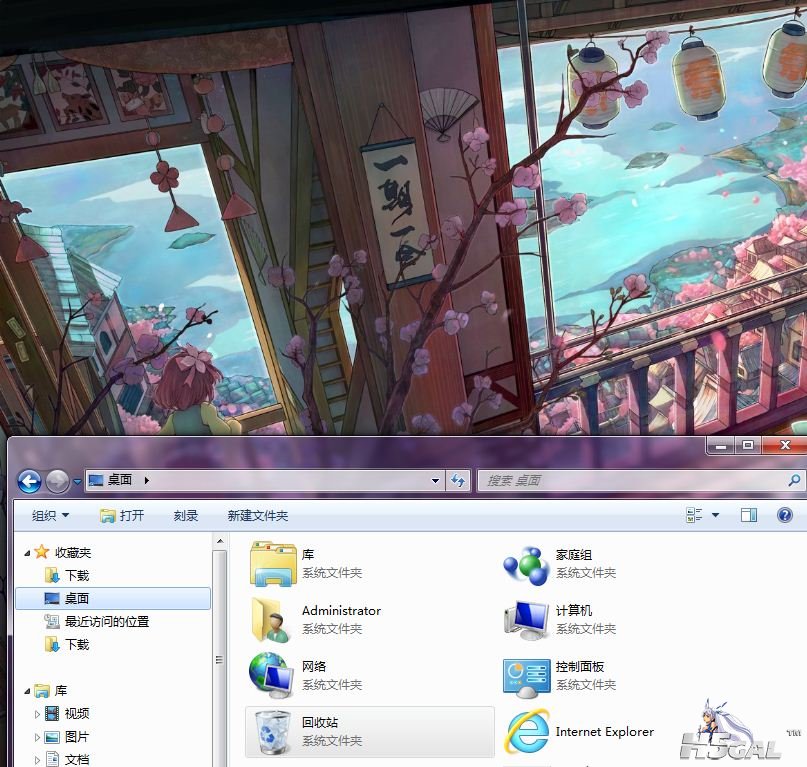Refresh the folder with the refresh button
This screenshot has height=767, width=807.
point(458,481)
